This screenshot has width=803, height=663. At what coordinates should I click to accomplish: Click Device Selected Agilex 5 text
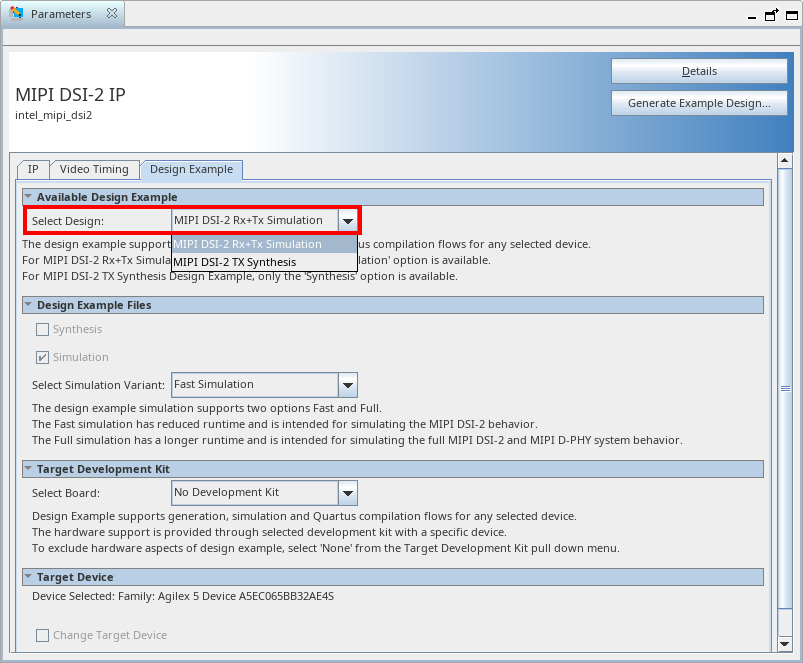[x=183, y=596]
